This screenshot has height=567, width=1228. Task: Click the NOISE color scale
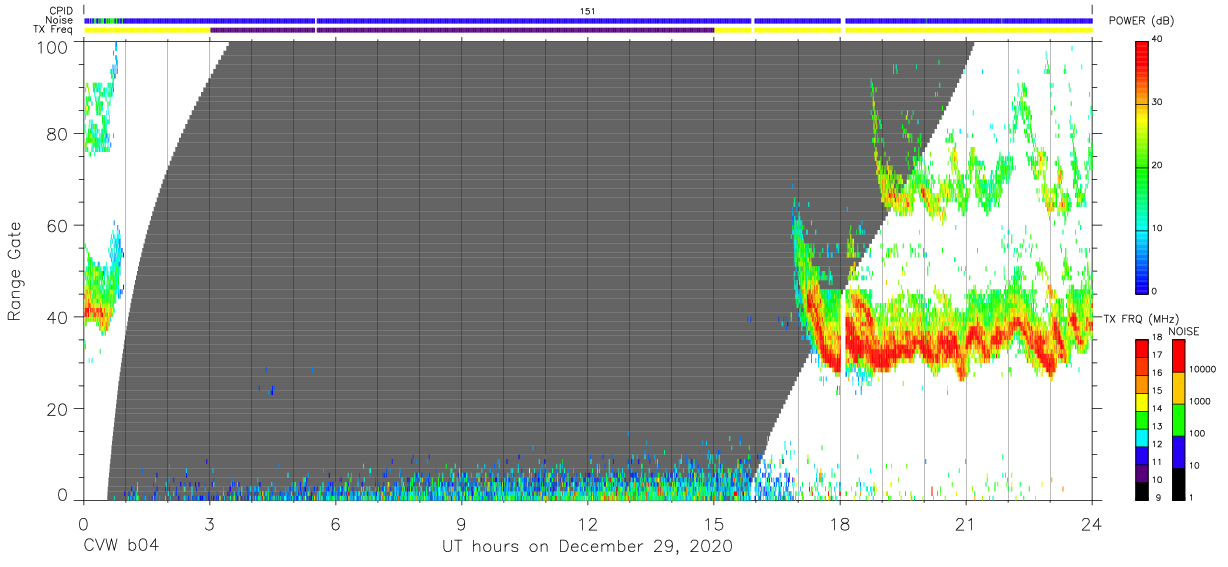(x=1178, y=419)
